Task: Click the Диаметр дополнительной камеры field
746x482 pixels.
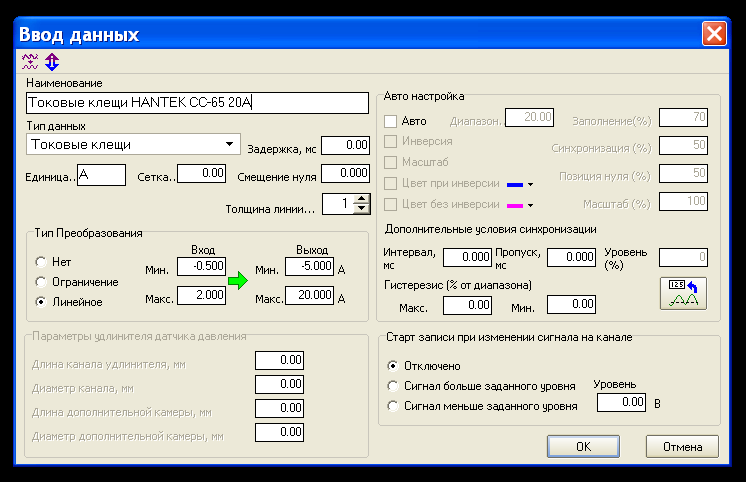Action: pyautogui.click(x=279, y=432)
